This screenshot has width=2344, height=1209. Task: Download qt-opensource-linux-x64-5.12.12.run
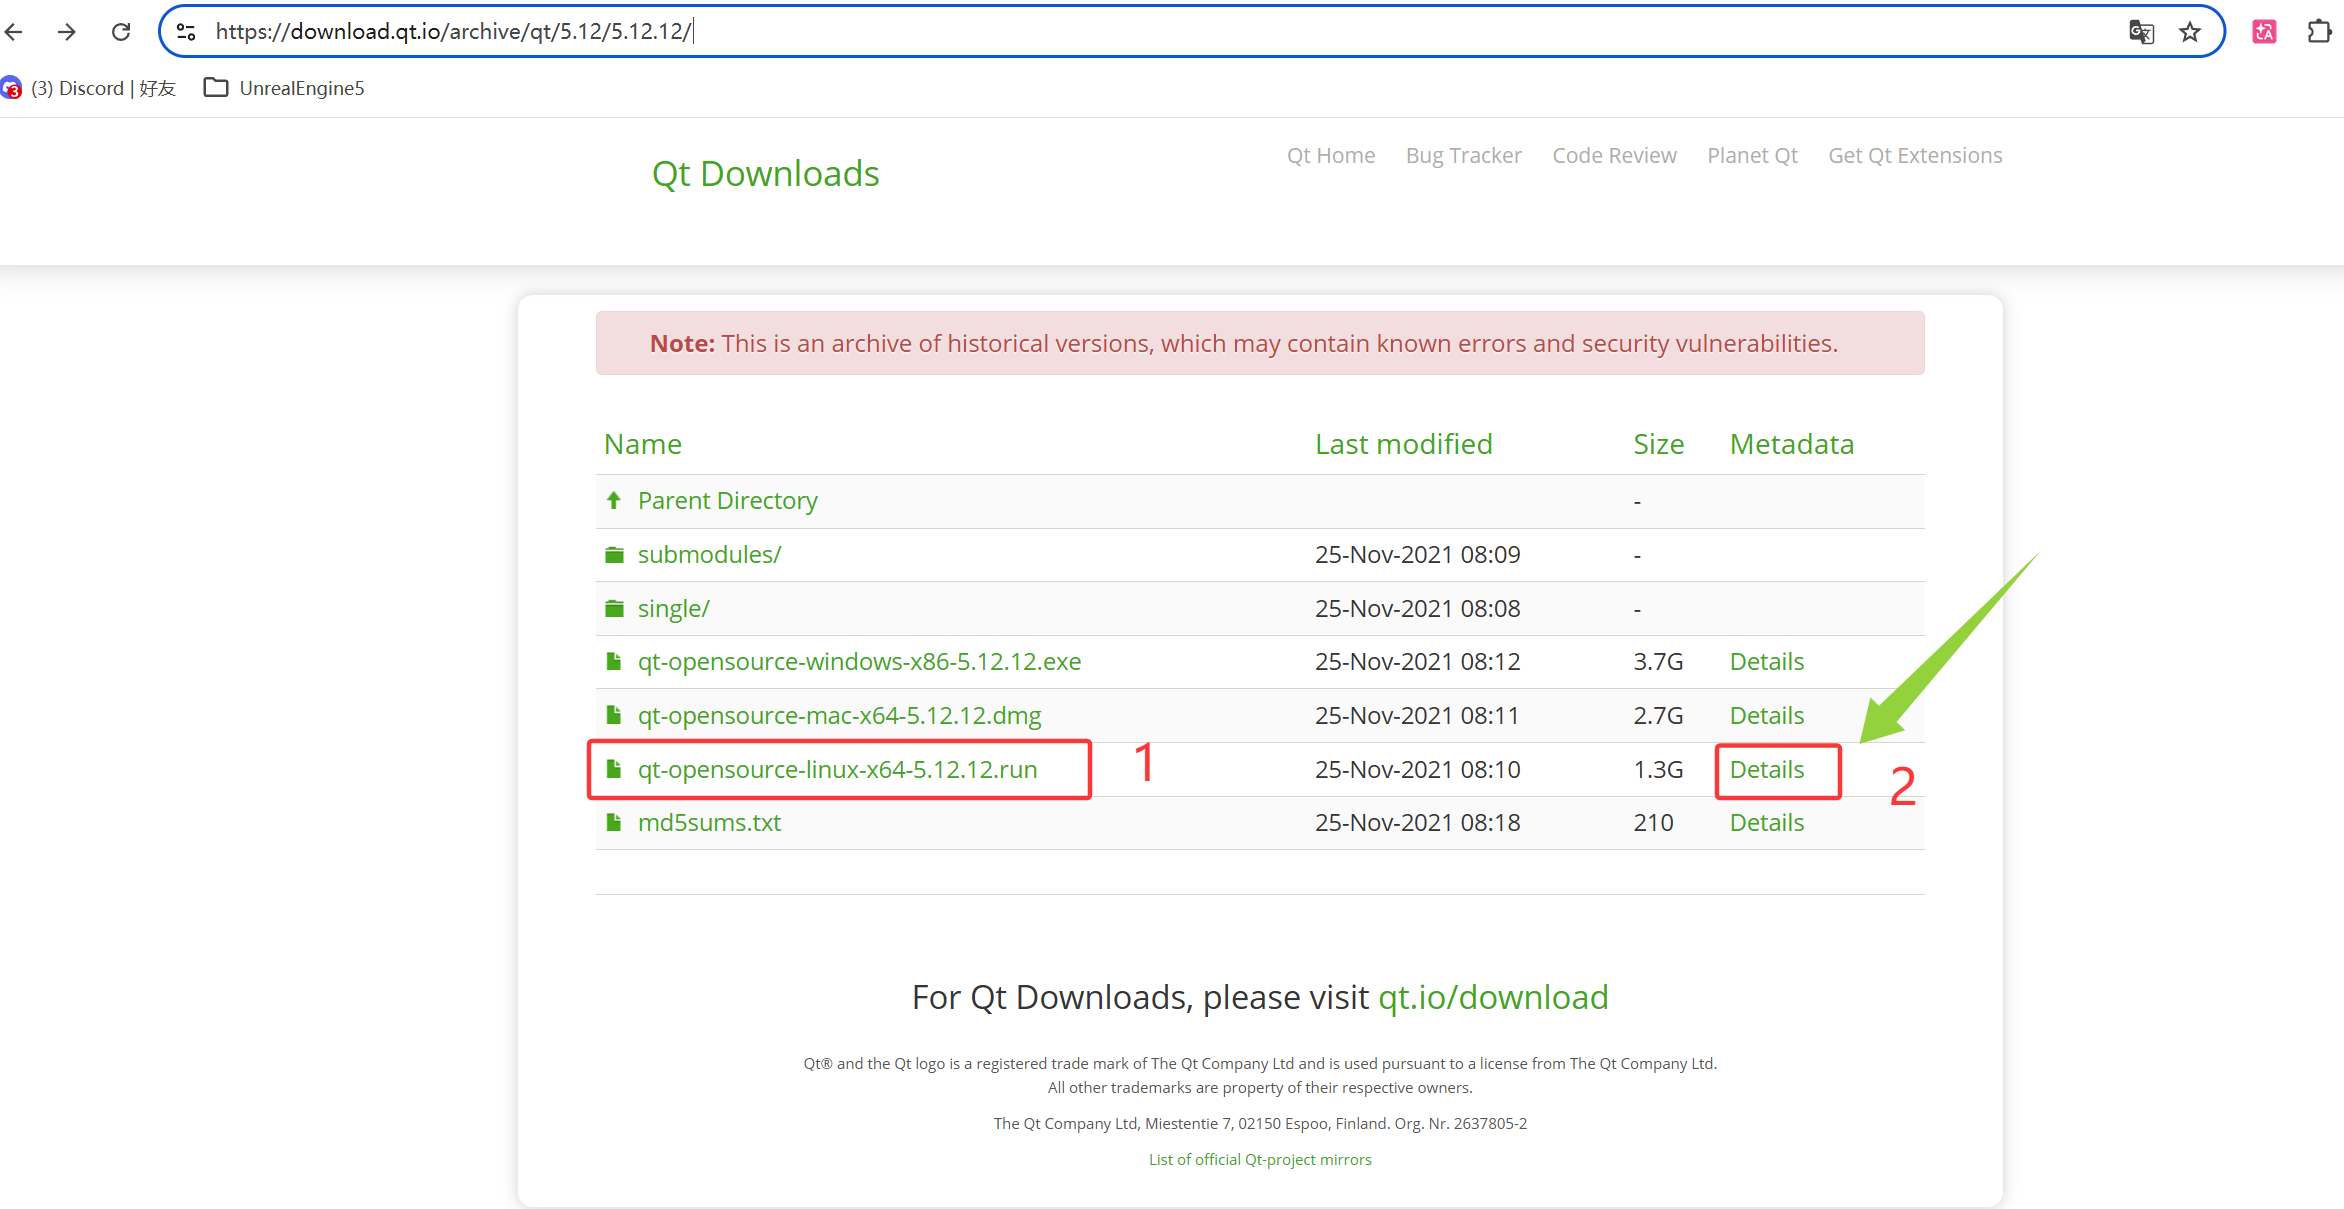click(837, 769)
